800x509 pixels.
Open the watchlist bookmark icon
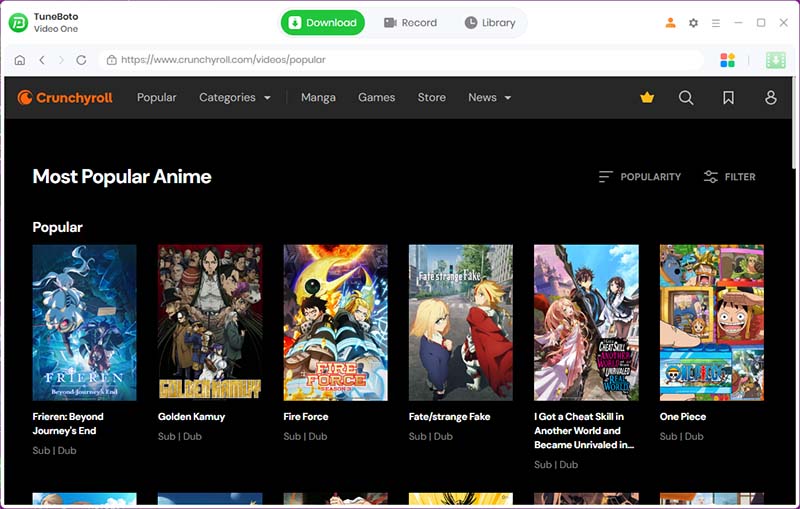click(x=729, y=97)
